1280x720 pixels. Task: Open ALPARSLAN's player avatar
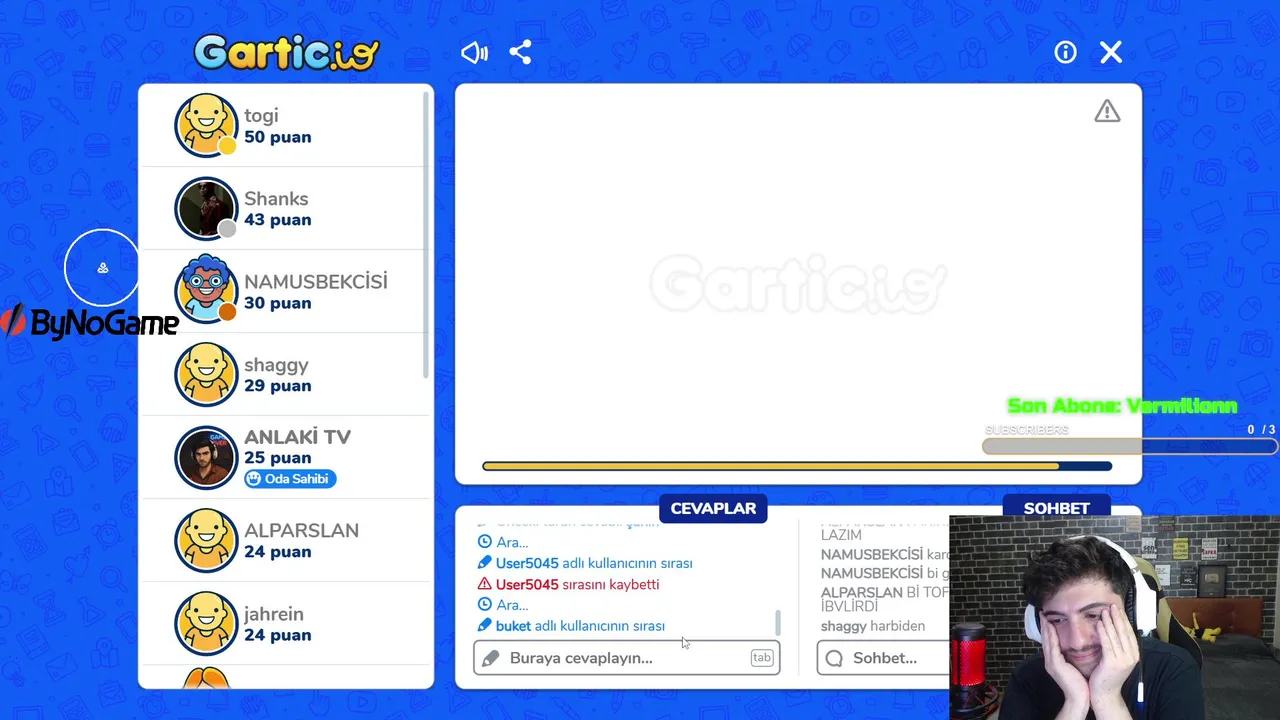point(206,540)
